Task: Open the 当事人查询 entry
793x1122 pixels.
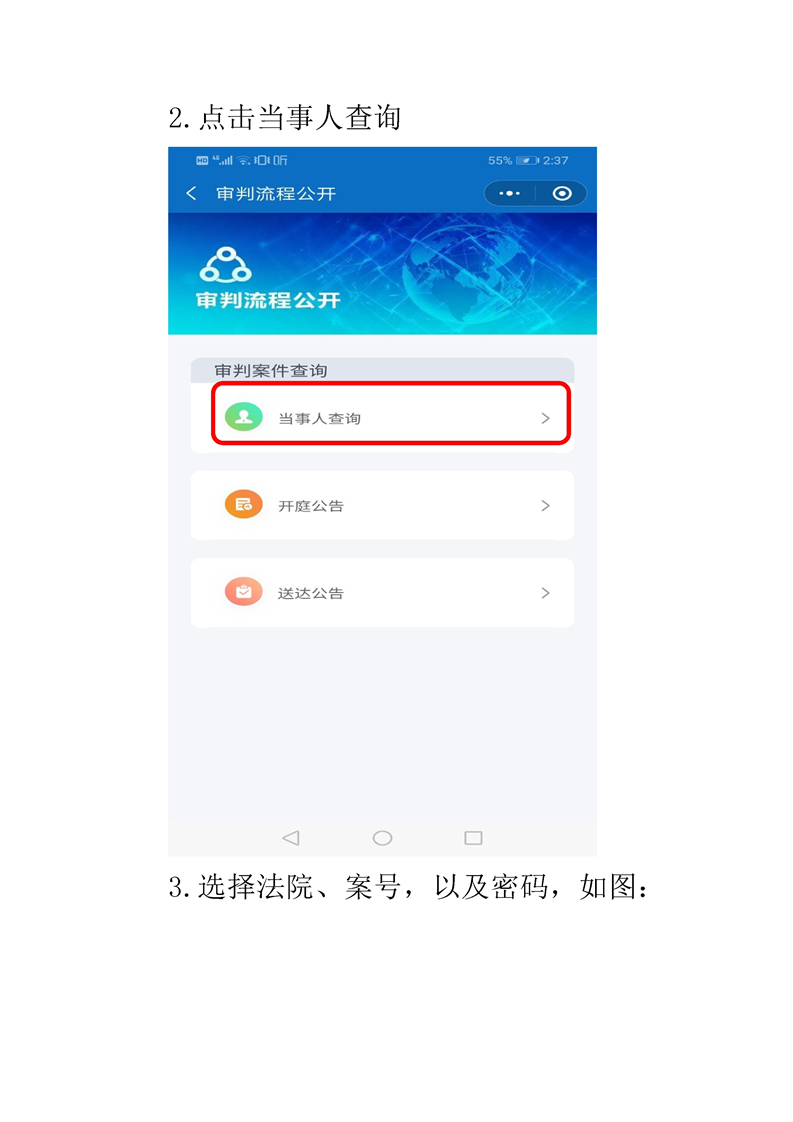Action: [382, 418]
